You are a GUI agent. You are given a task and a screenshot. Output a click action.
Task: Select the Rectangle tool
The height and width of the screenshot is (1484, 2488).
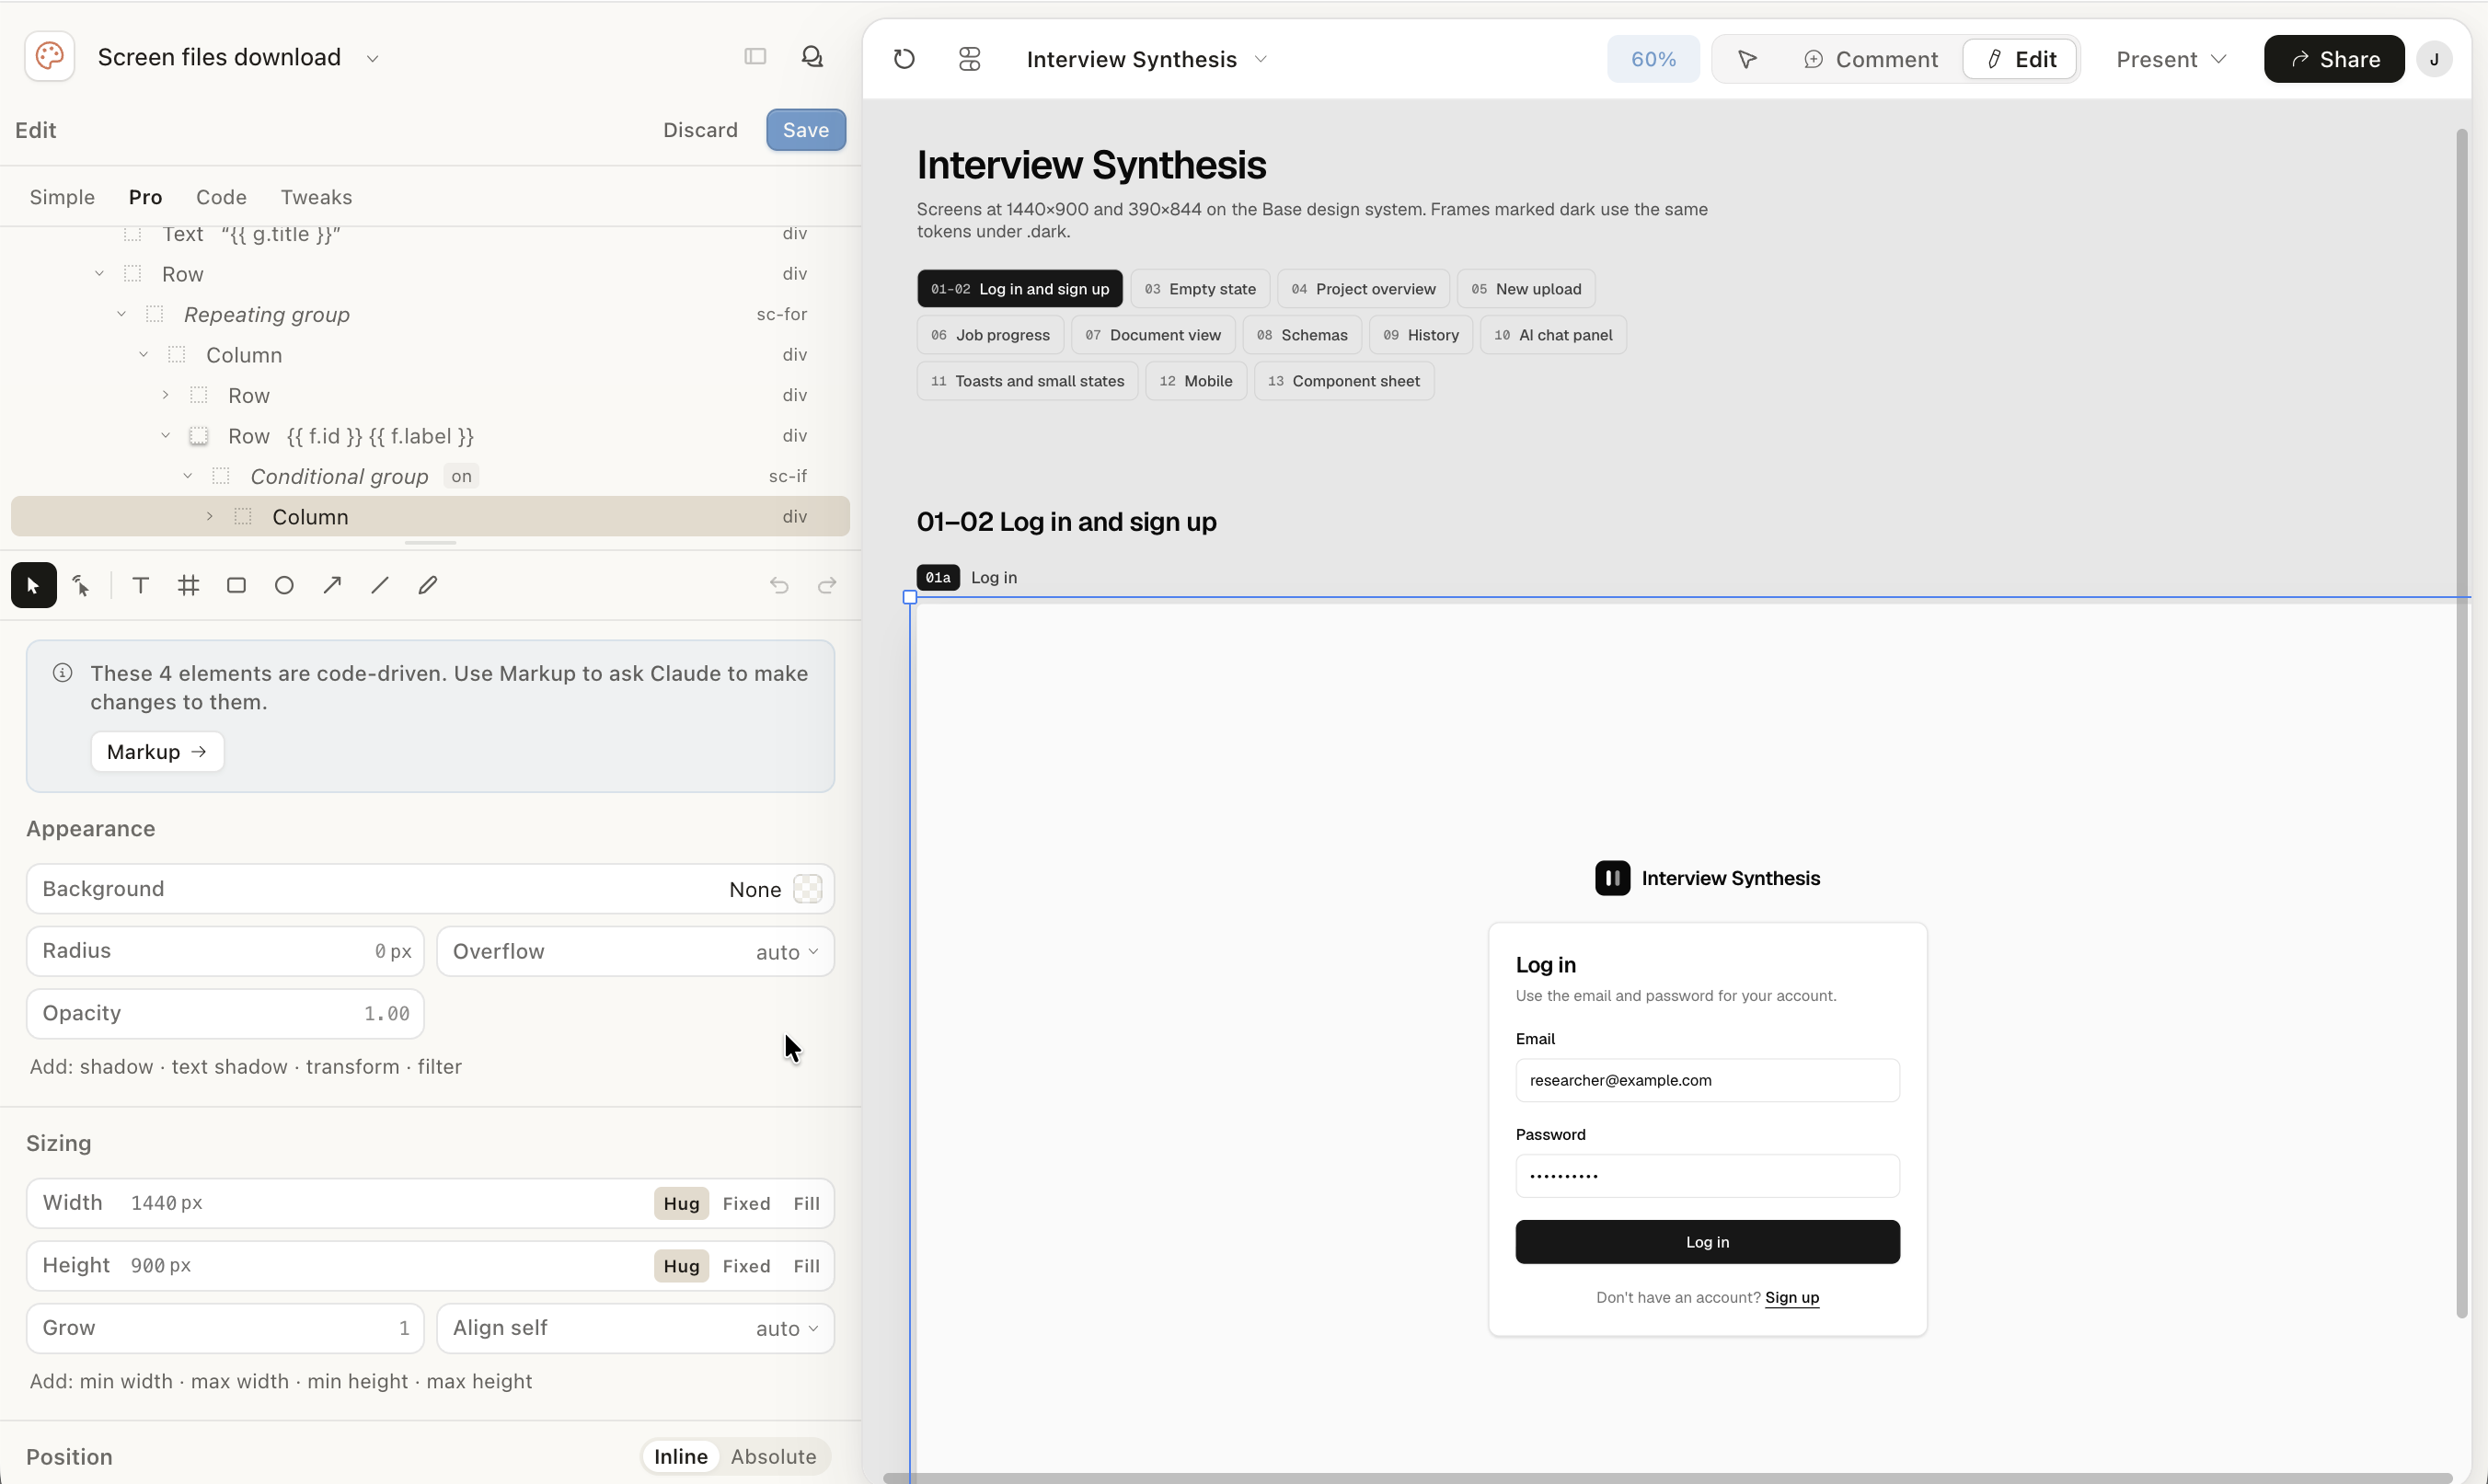236,585
